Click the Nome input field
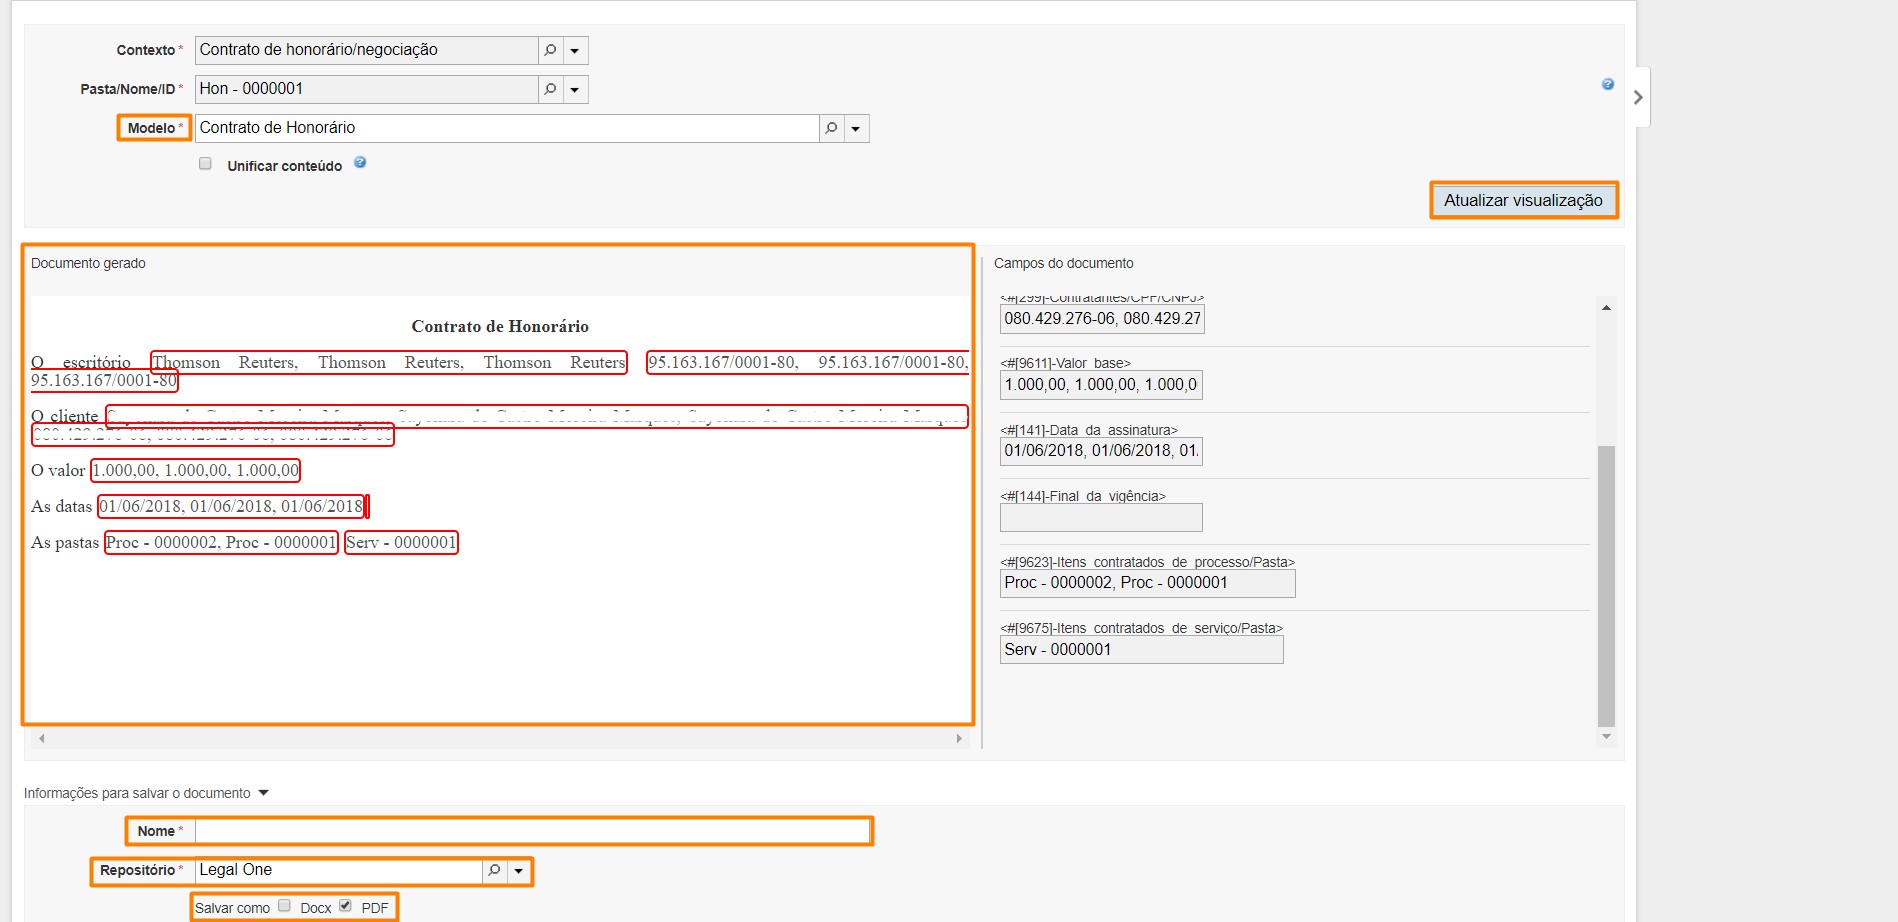The height and width of the screenshot is (922, 1898). coord(533,831)
